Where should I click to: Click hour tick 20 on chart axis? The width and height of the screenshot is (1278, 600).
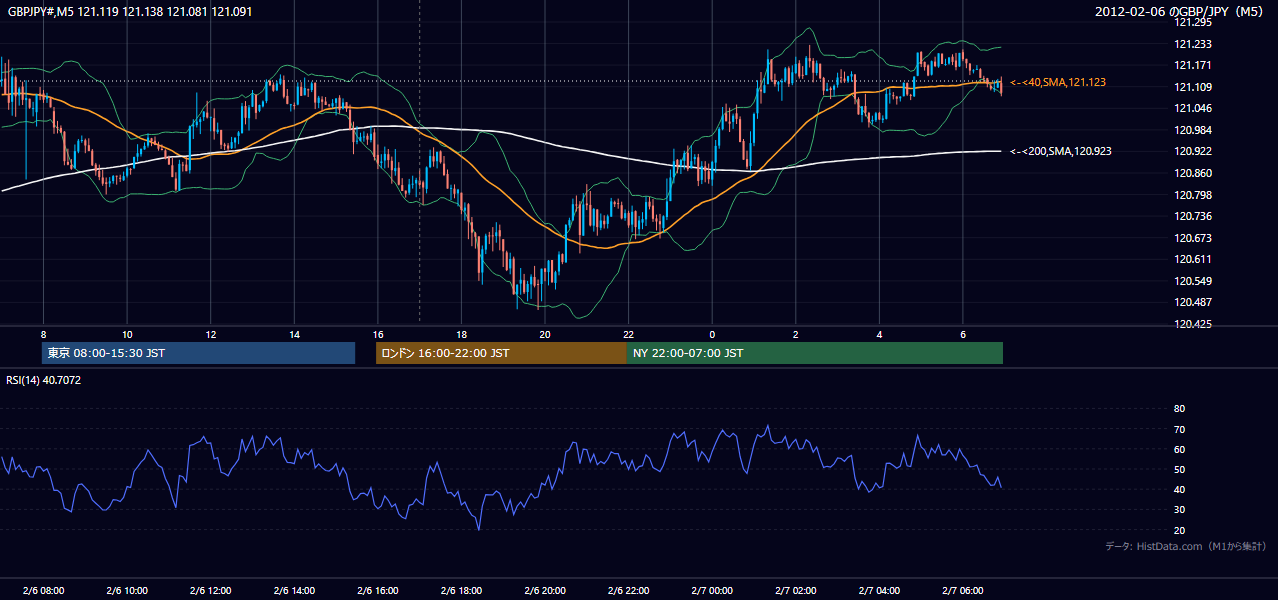coord(544,334)
